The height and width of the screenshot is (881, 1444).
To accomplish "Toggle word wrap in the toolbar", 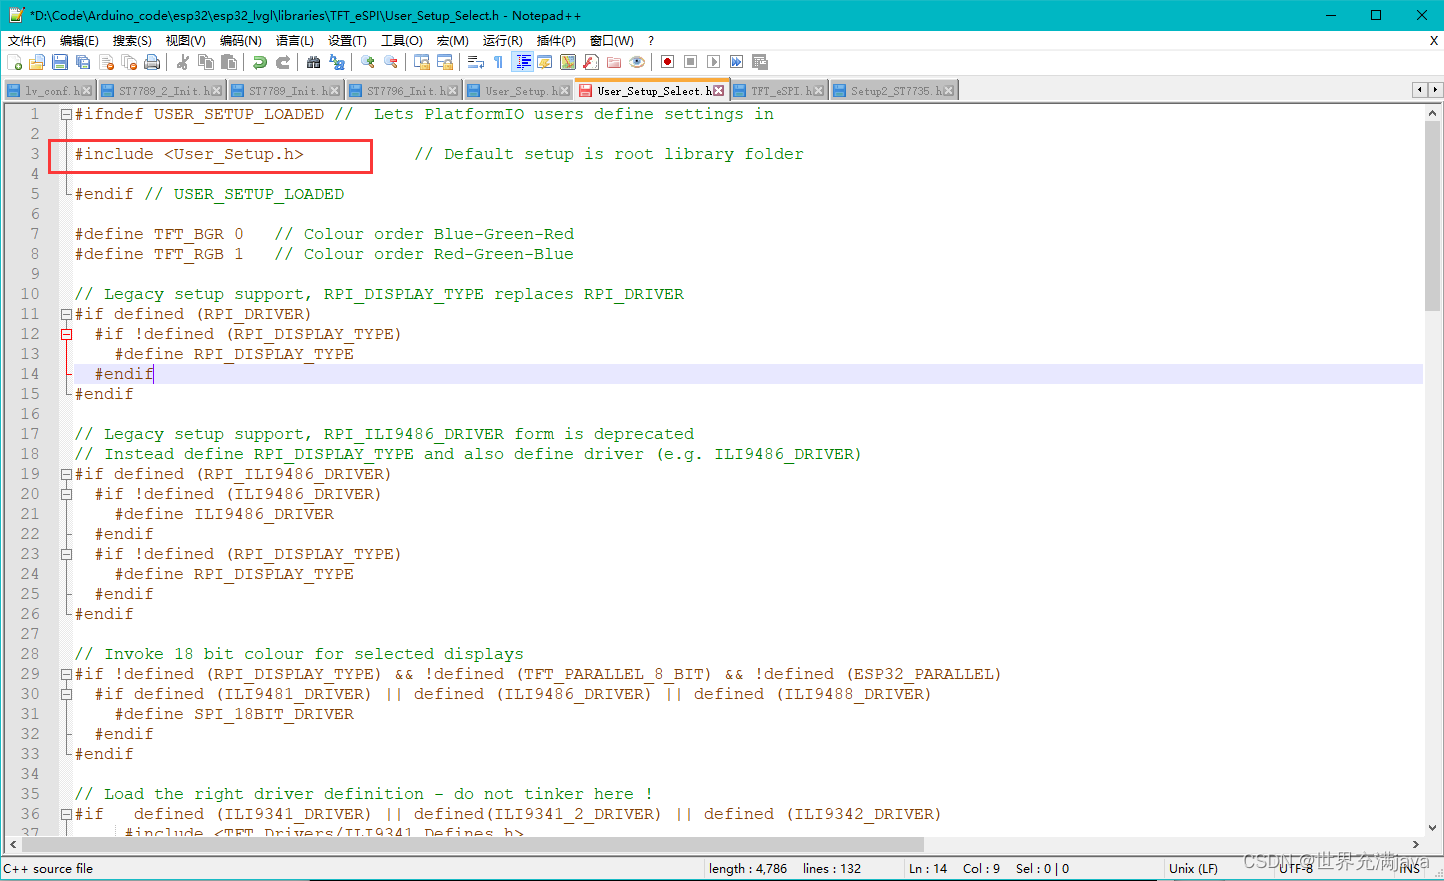I will (x=476, y=62).
